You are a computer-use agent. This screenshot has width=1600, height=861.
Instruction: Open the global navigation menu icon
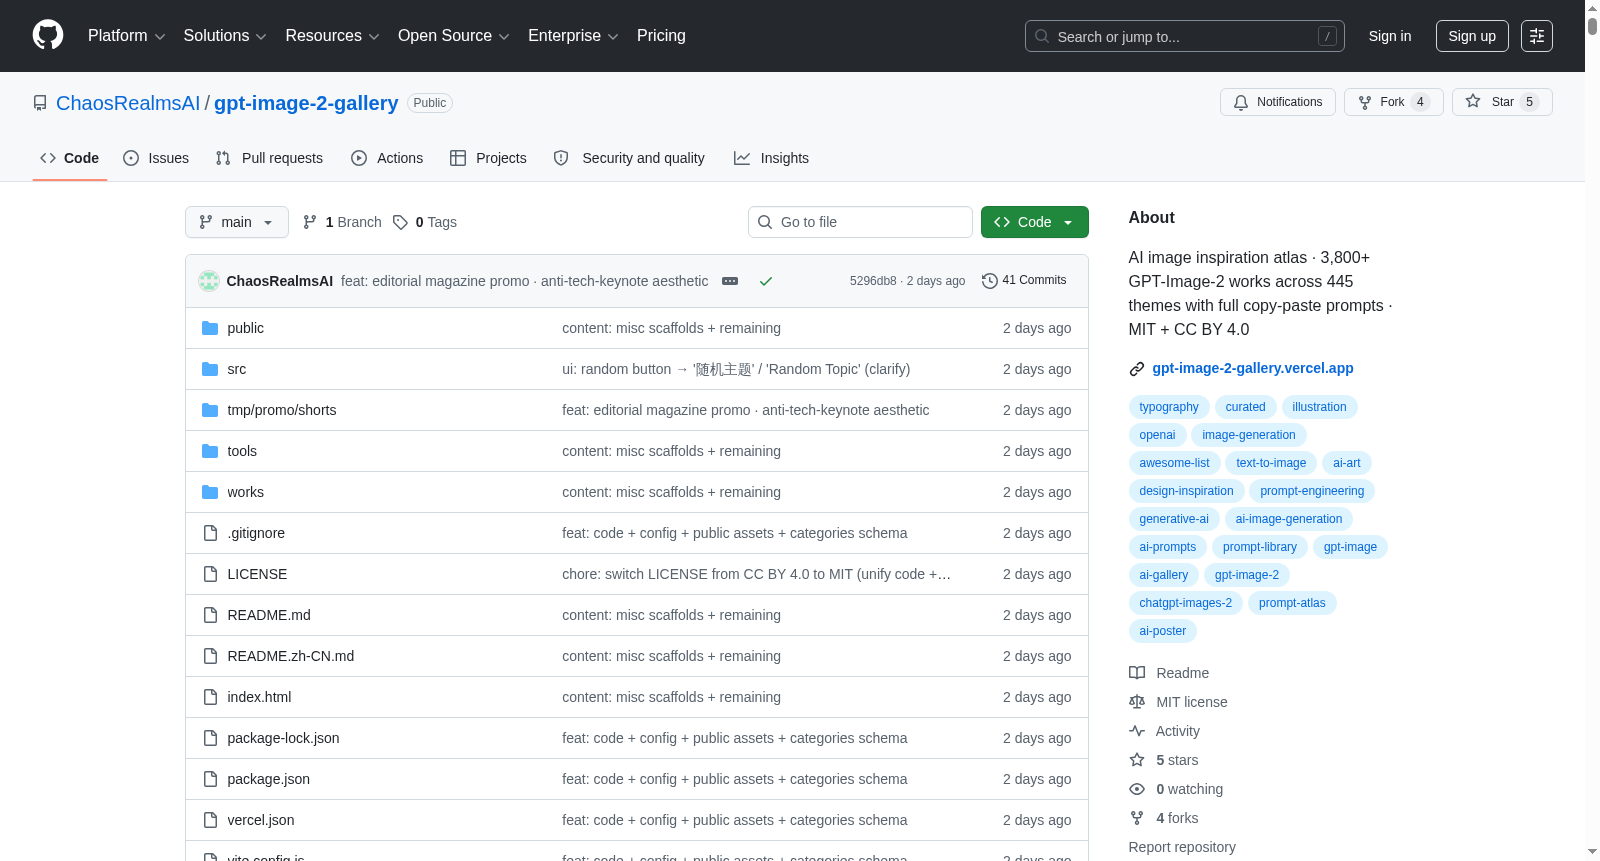tap(1537, 36)
